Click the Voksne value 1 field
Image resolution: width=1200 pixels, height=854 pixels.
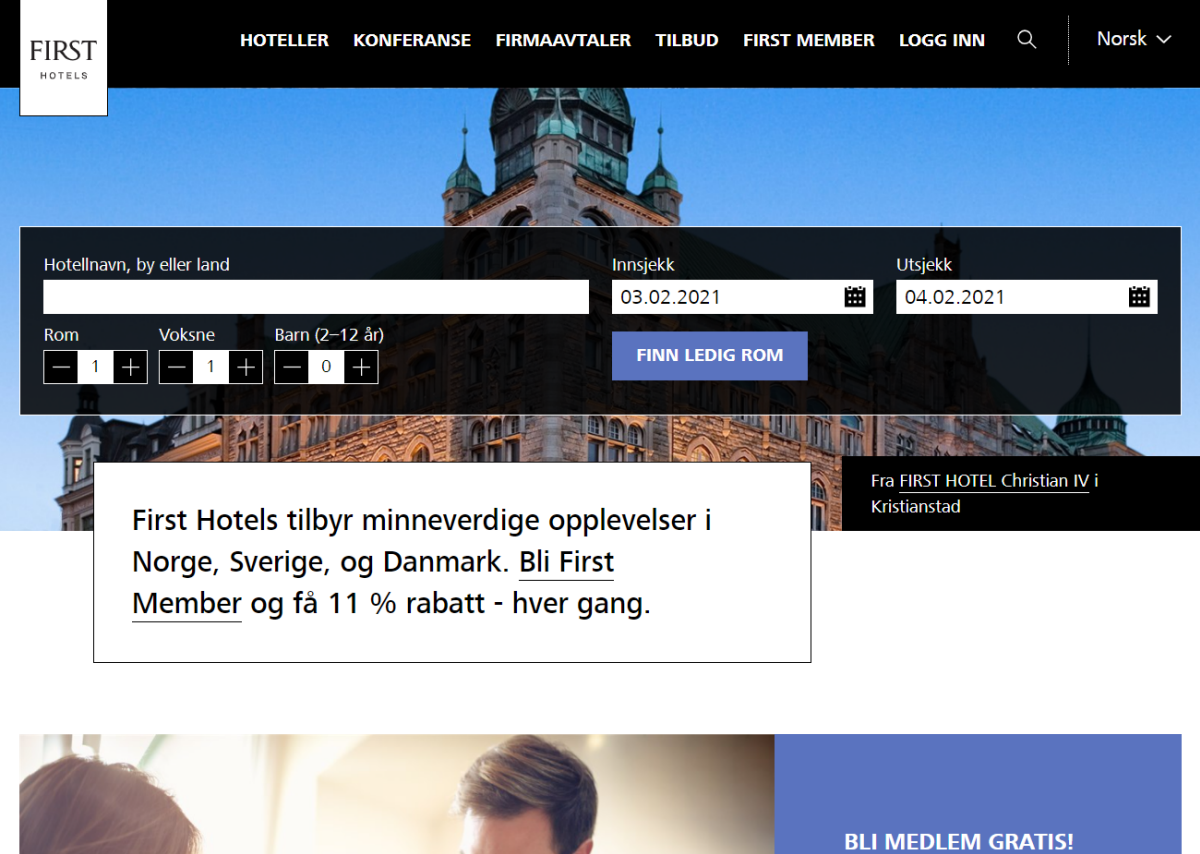click(211, 367)
